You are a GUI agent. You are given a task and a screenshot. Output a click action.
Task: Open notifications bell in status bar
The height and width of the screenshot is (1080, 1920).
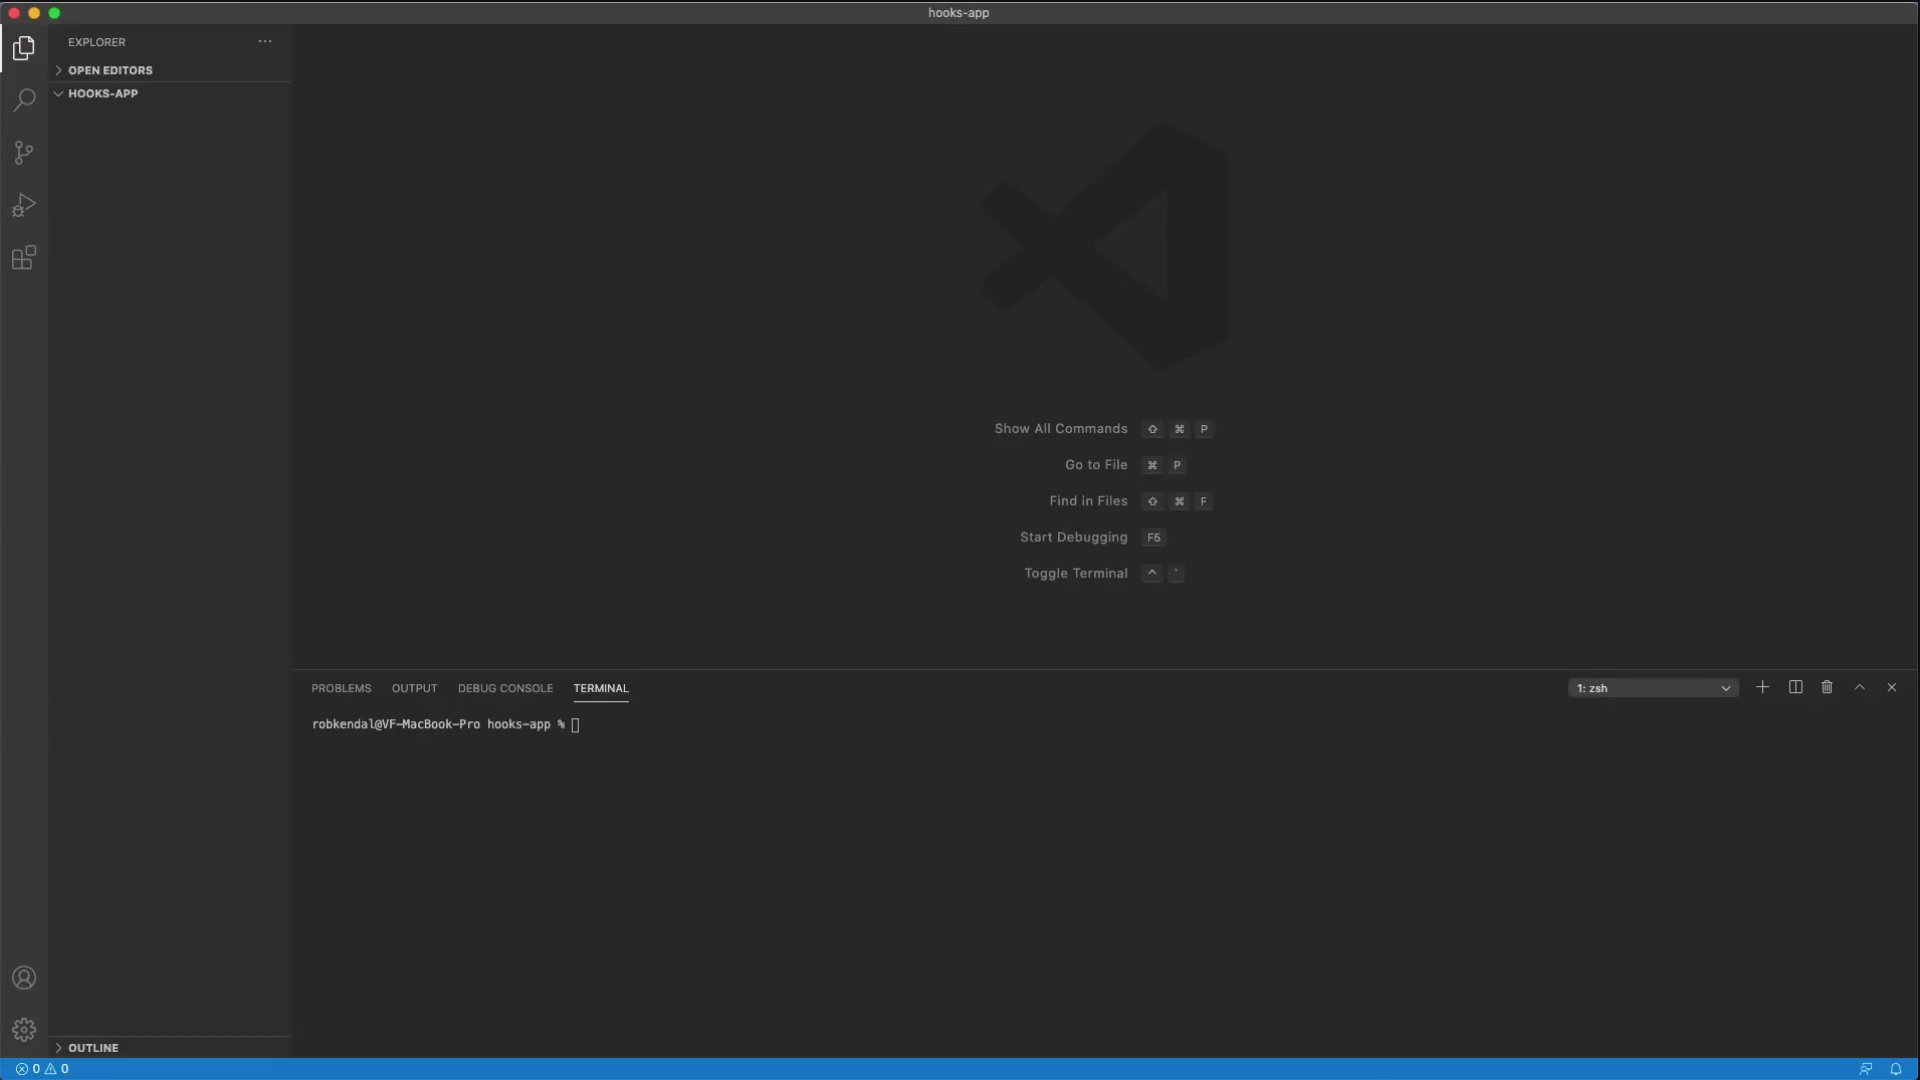[1895, 1069]
